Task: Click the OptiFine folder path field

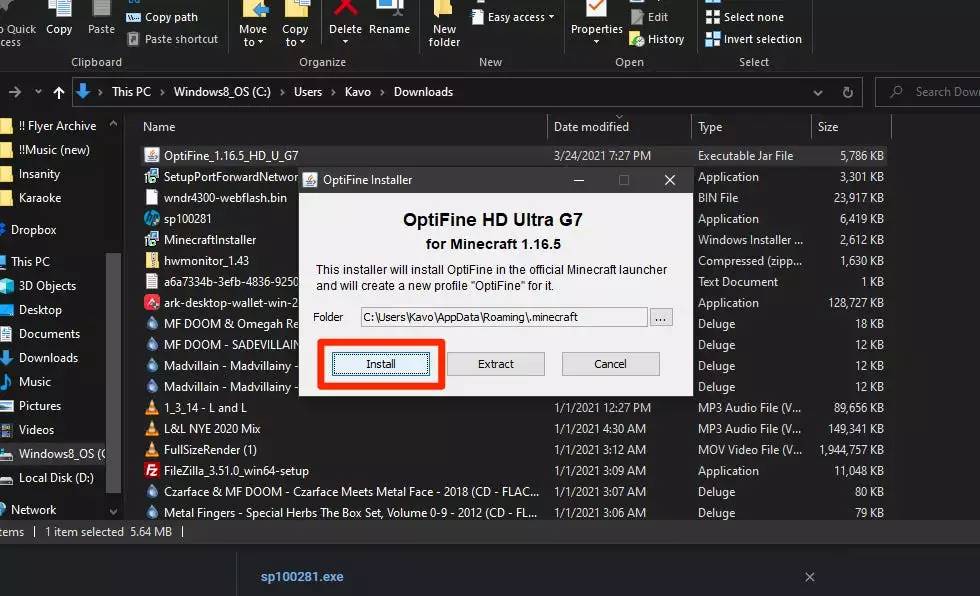Action: [504, 317]
